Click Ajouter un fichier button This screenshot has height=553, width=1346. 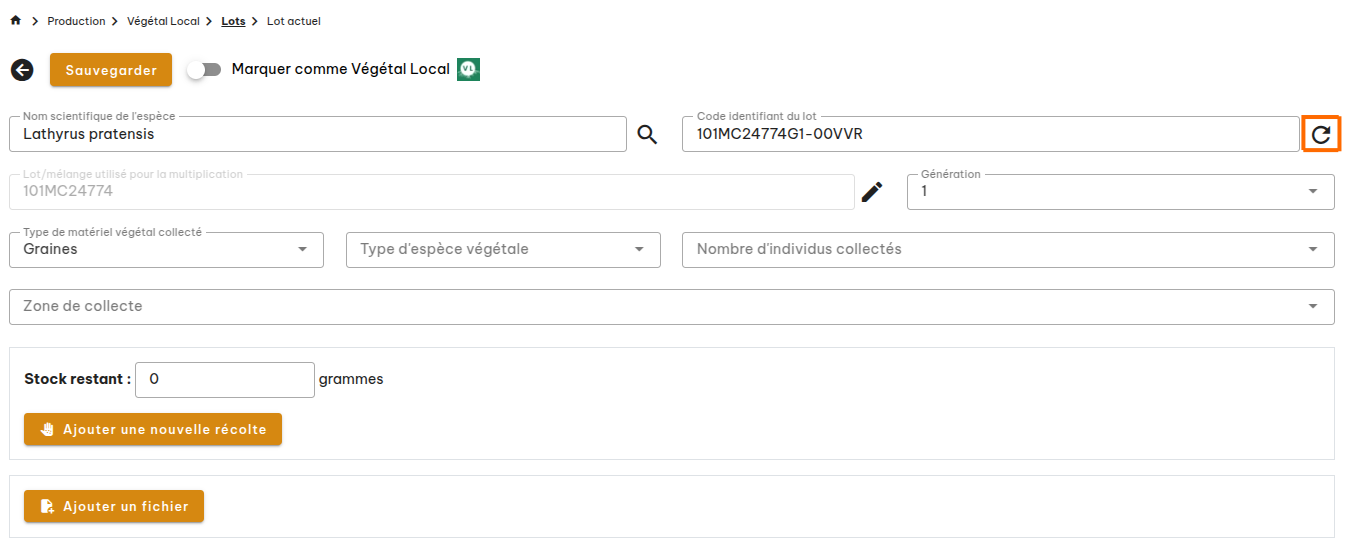coord(114,507)
